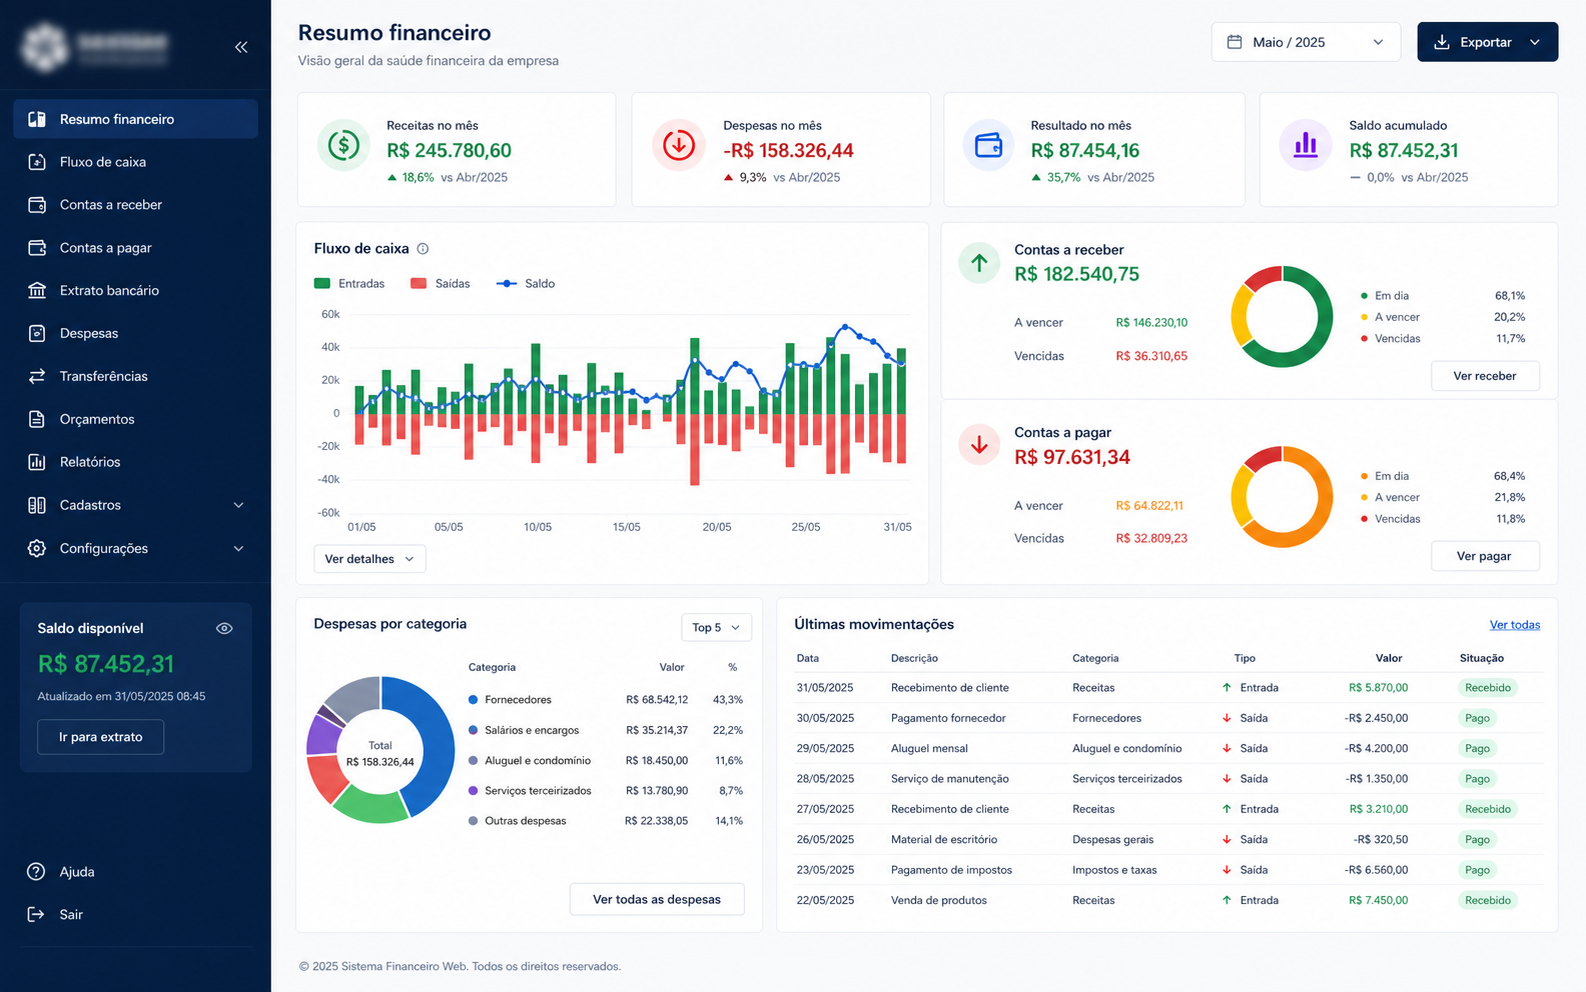Image resolution: width=1586 pixels, height=992 pixels.
Task: Open Resumo financeiro in the sidebar
Action: coord(136,119)
